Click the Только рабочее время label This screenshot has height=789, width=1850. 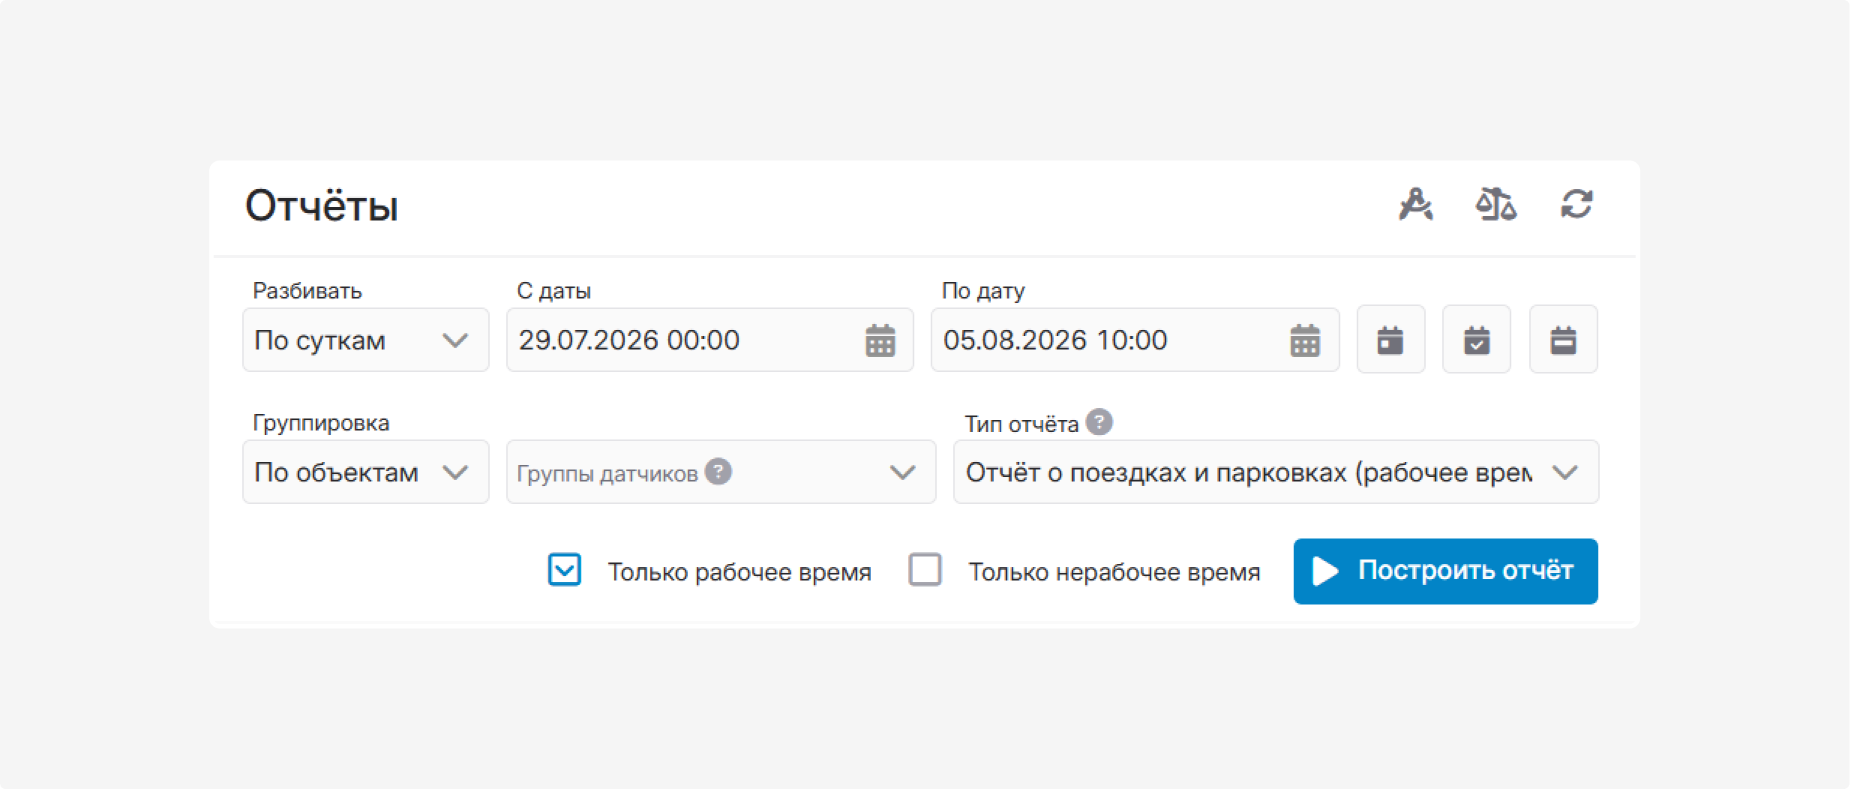(x=740, y=572)
